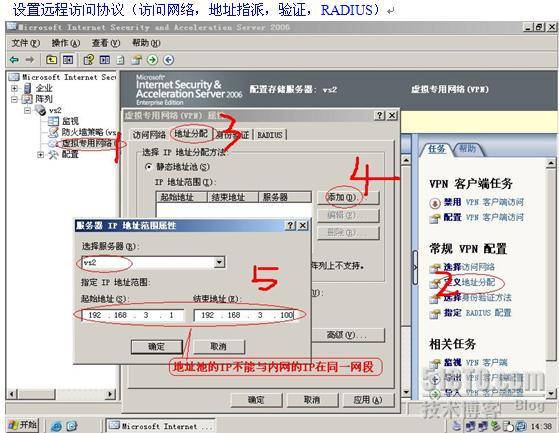The image size is (559, 433).
Task: Click the icon beside 配置 VPN 客户端访问
Action: 435,218
